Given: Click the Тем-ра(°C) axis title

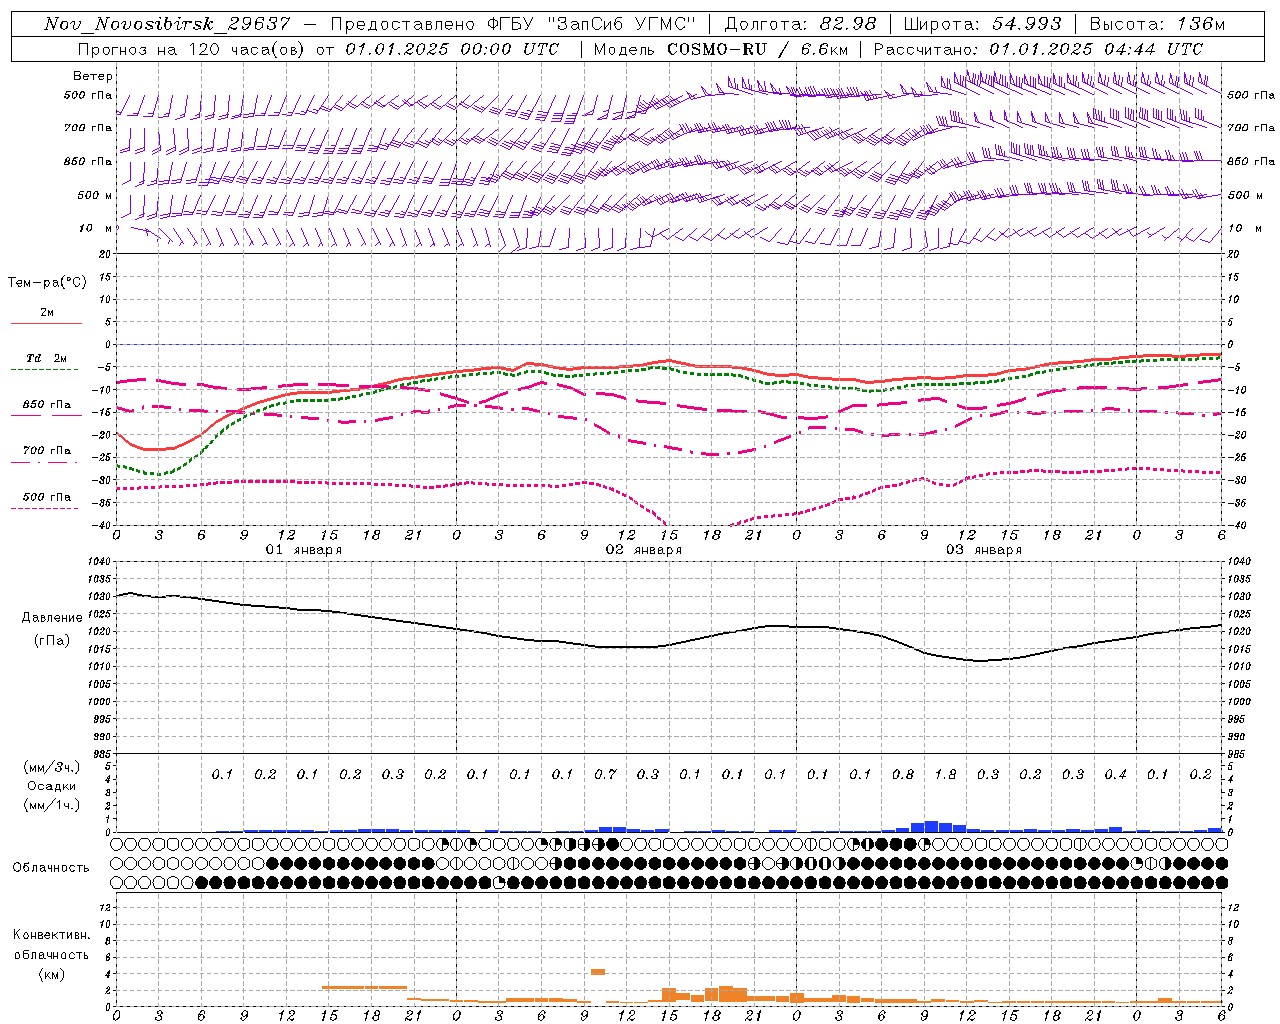Looking at the screenshot, I should [x=47, y=283].
